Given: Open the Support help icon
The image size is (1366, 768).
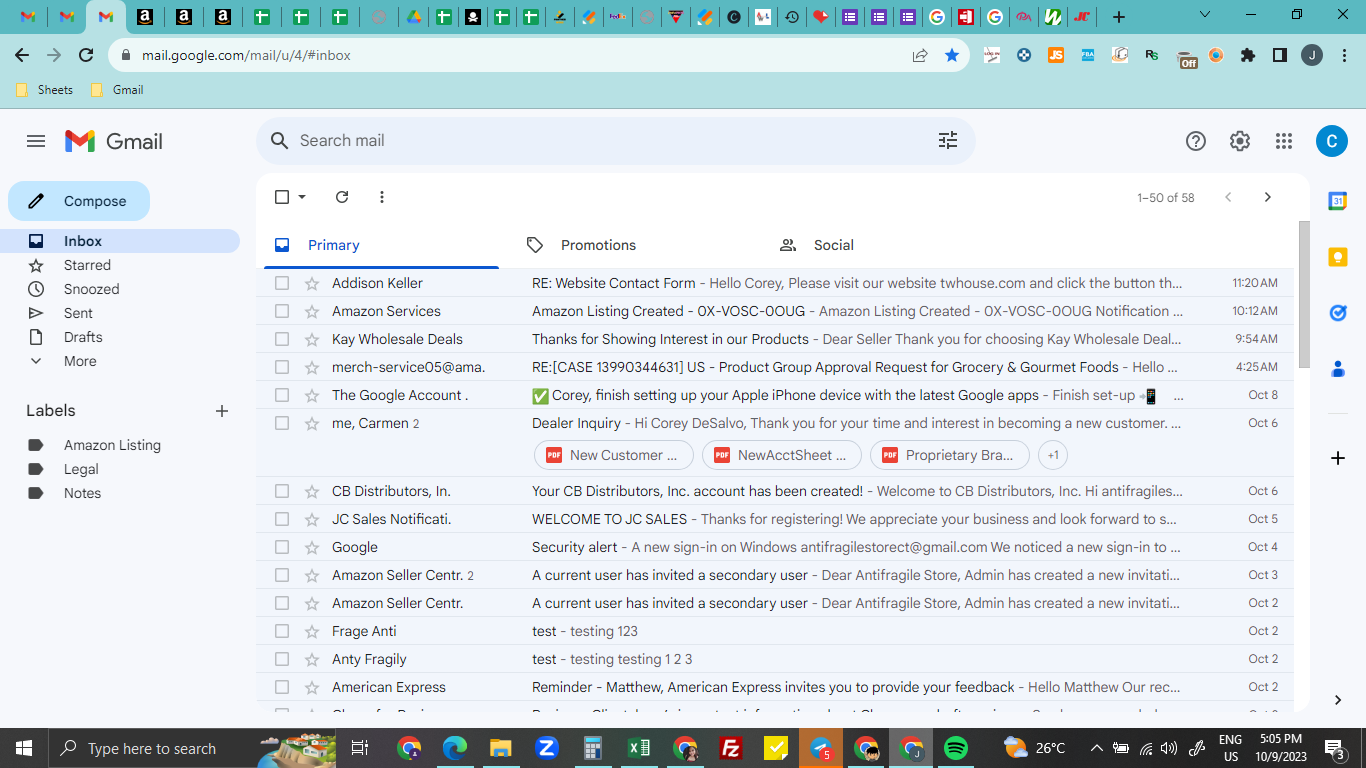Looking at the screenshot, I should tap(1196, 141).
